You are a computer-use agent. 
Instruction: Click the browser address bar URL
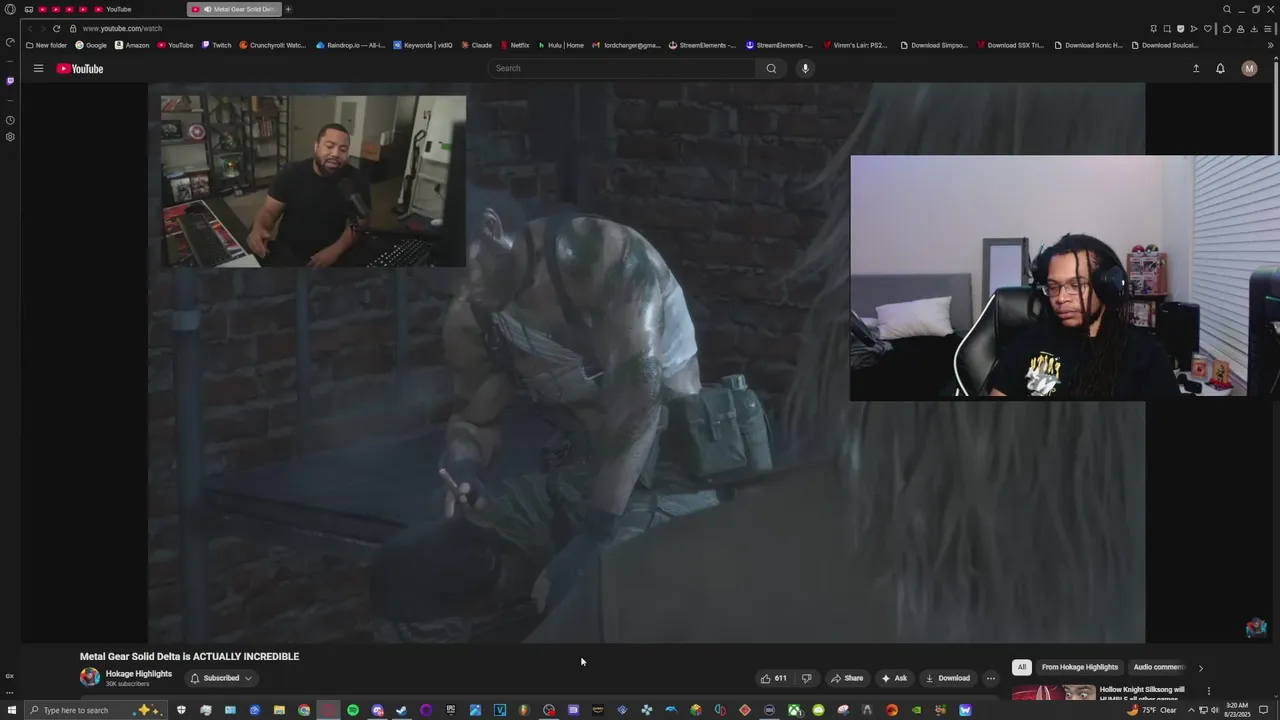coord(122,28)
